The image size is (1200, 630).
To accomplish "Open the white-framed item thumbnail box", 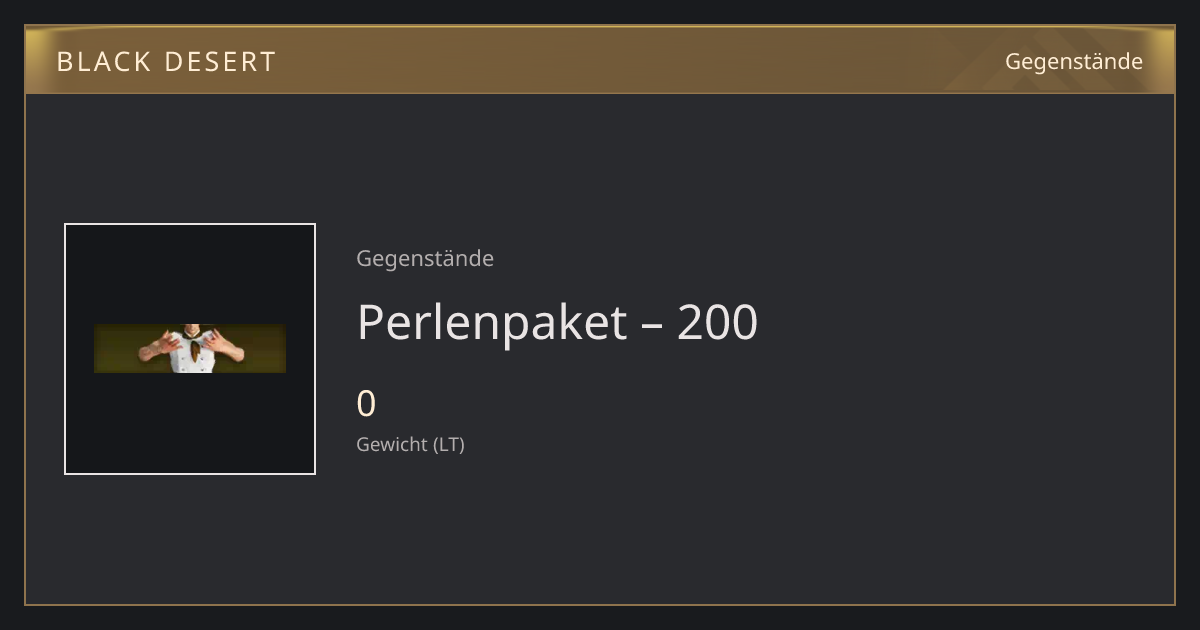I will point(190,349).
